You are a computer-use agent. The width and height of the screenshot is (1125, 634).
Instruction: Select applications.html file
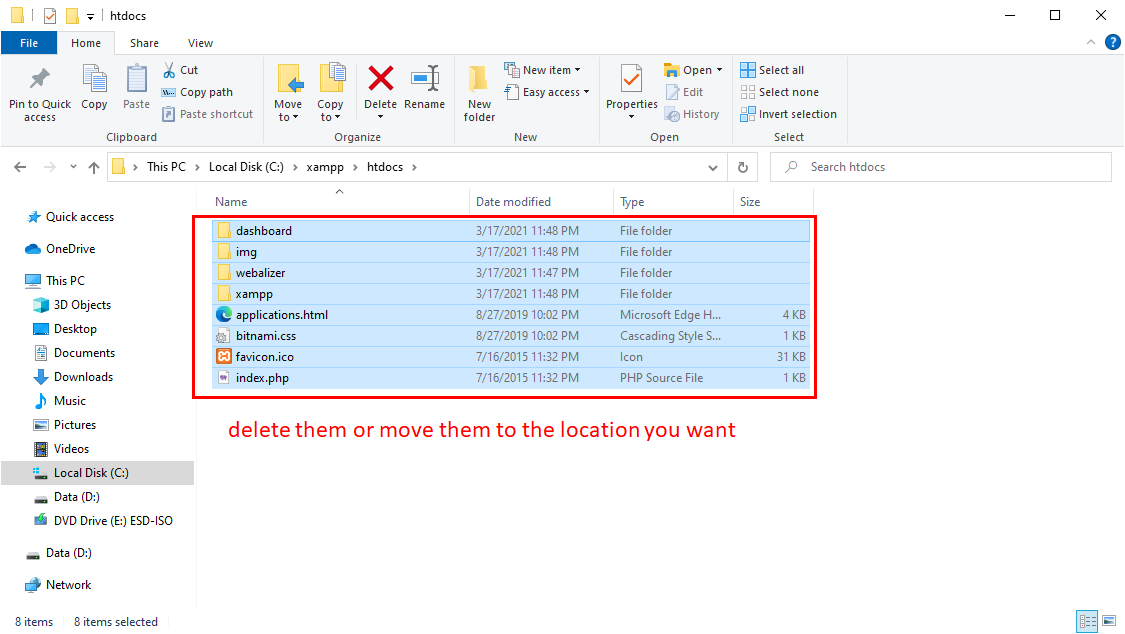pyautogui.click(x=511, y=315)
